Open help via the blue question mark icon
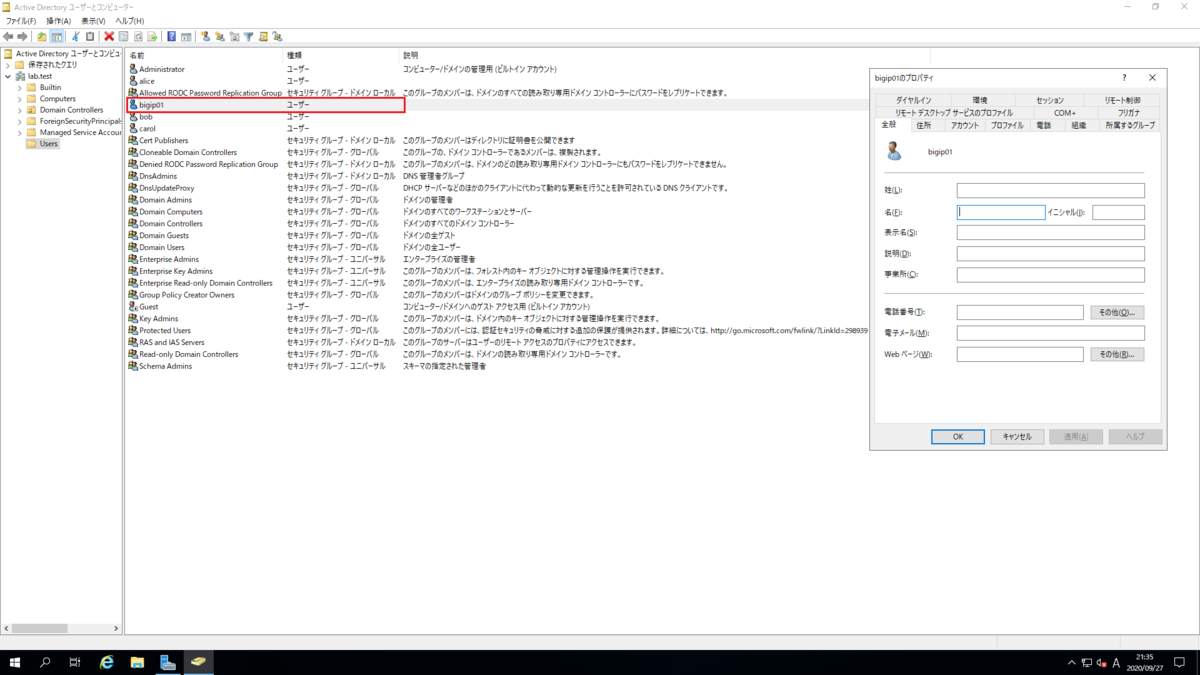Screen dimensions: 1200x675 pos(170,37)
